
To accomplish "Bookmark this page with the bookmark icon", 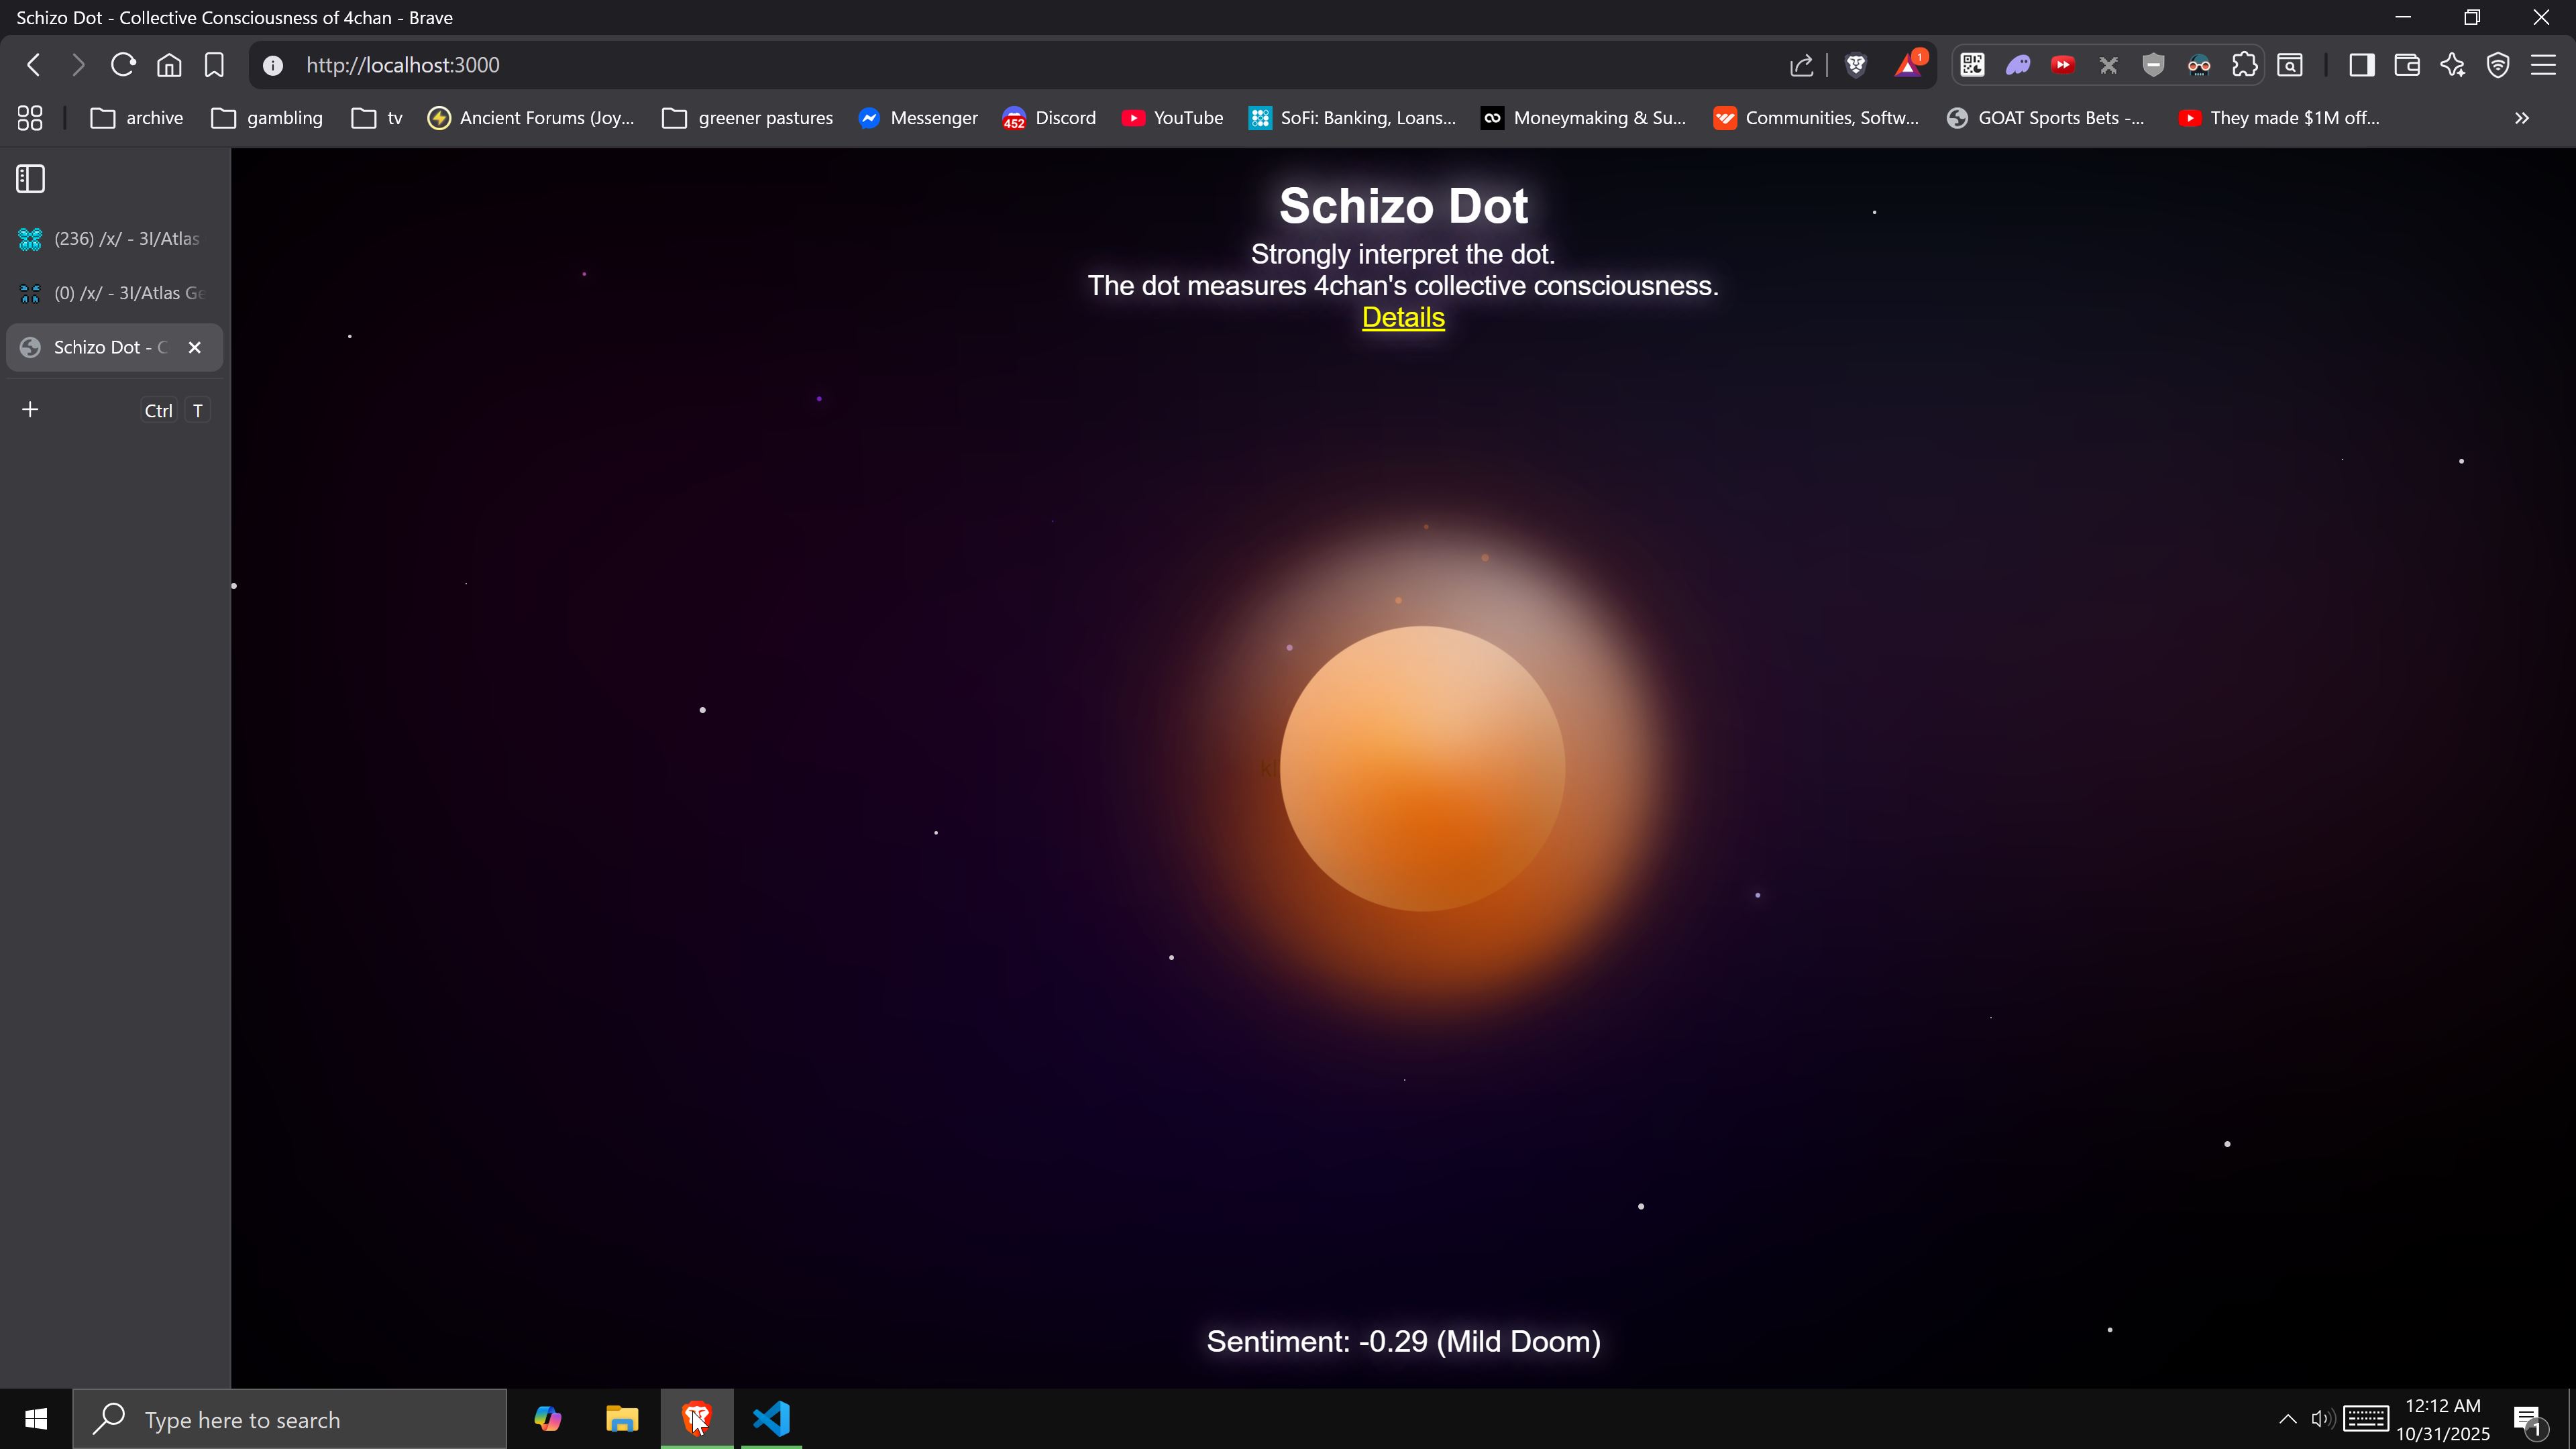I will (214, 65).
